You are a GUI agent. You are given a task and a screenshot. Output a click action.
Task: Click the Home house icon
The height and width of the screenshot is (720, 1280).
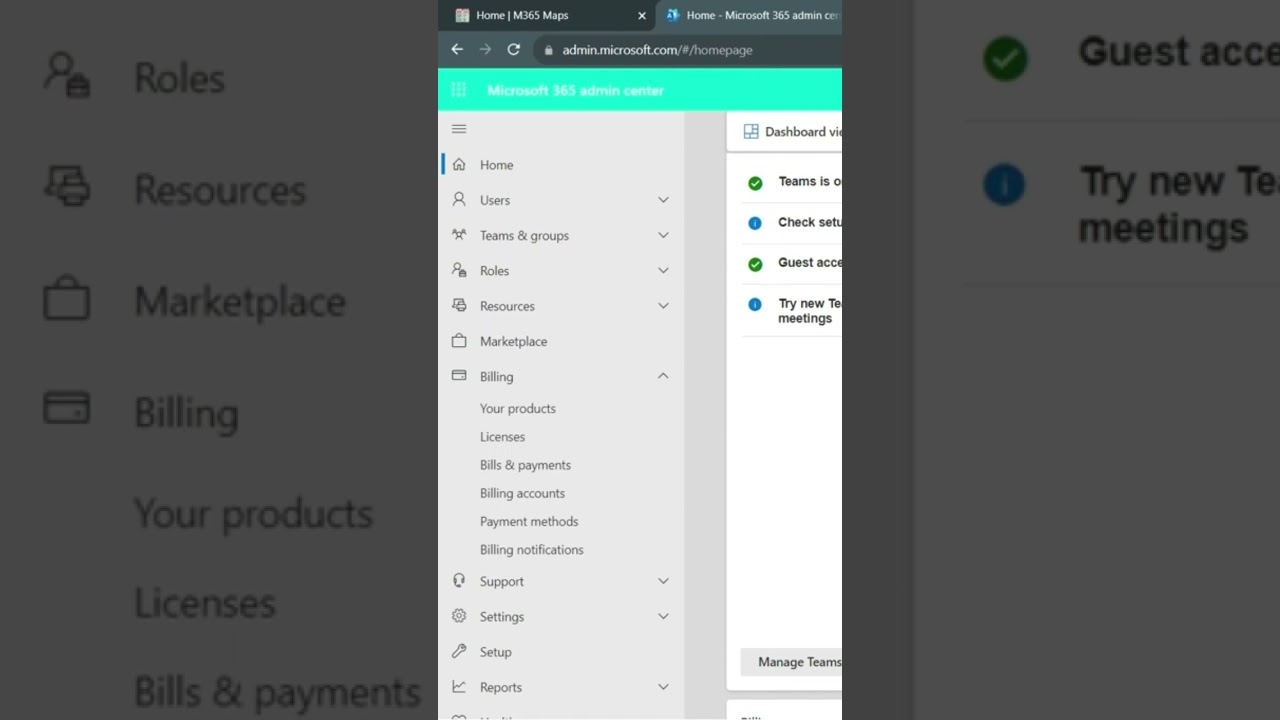pyautogui.click(x=459, y=164)
